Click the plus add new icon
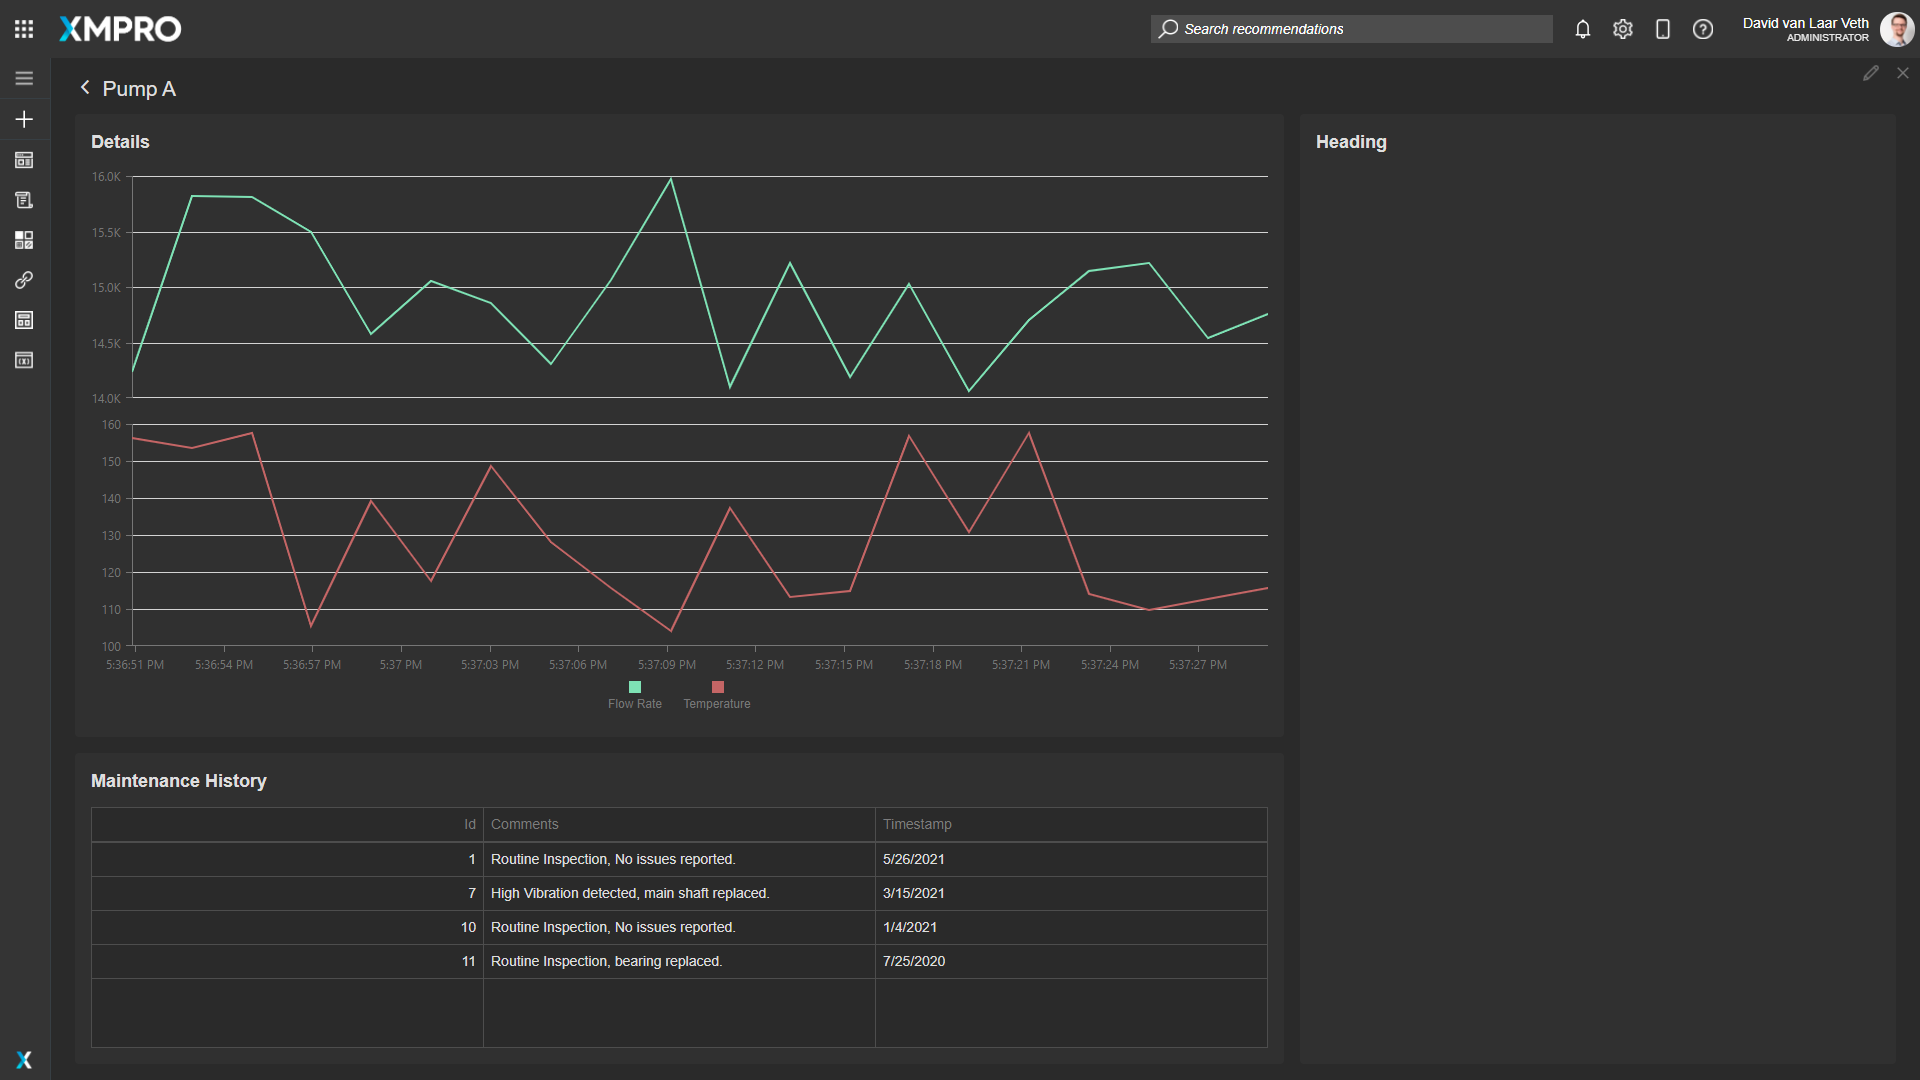 coord(24,119)
